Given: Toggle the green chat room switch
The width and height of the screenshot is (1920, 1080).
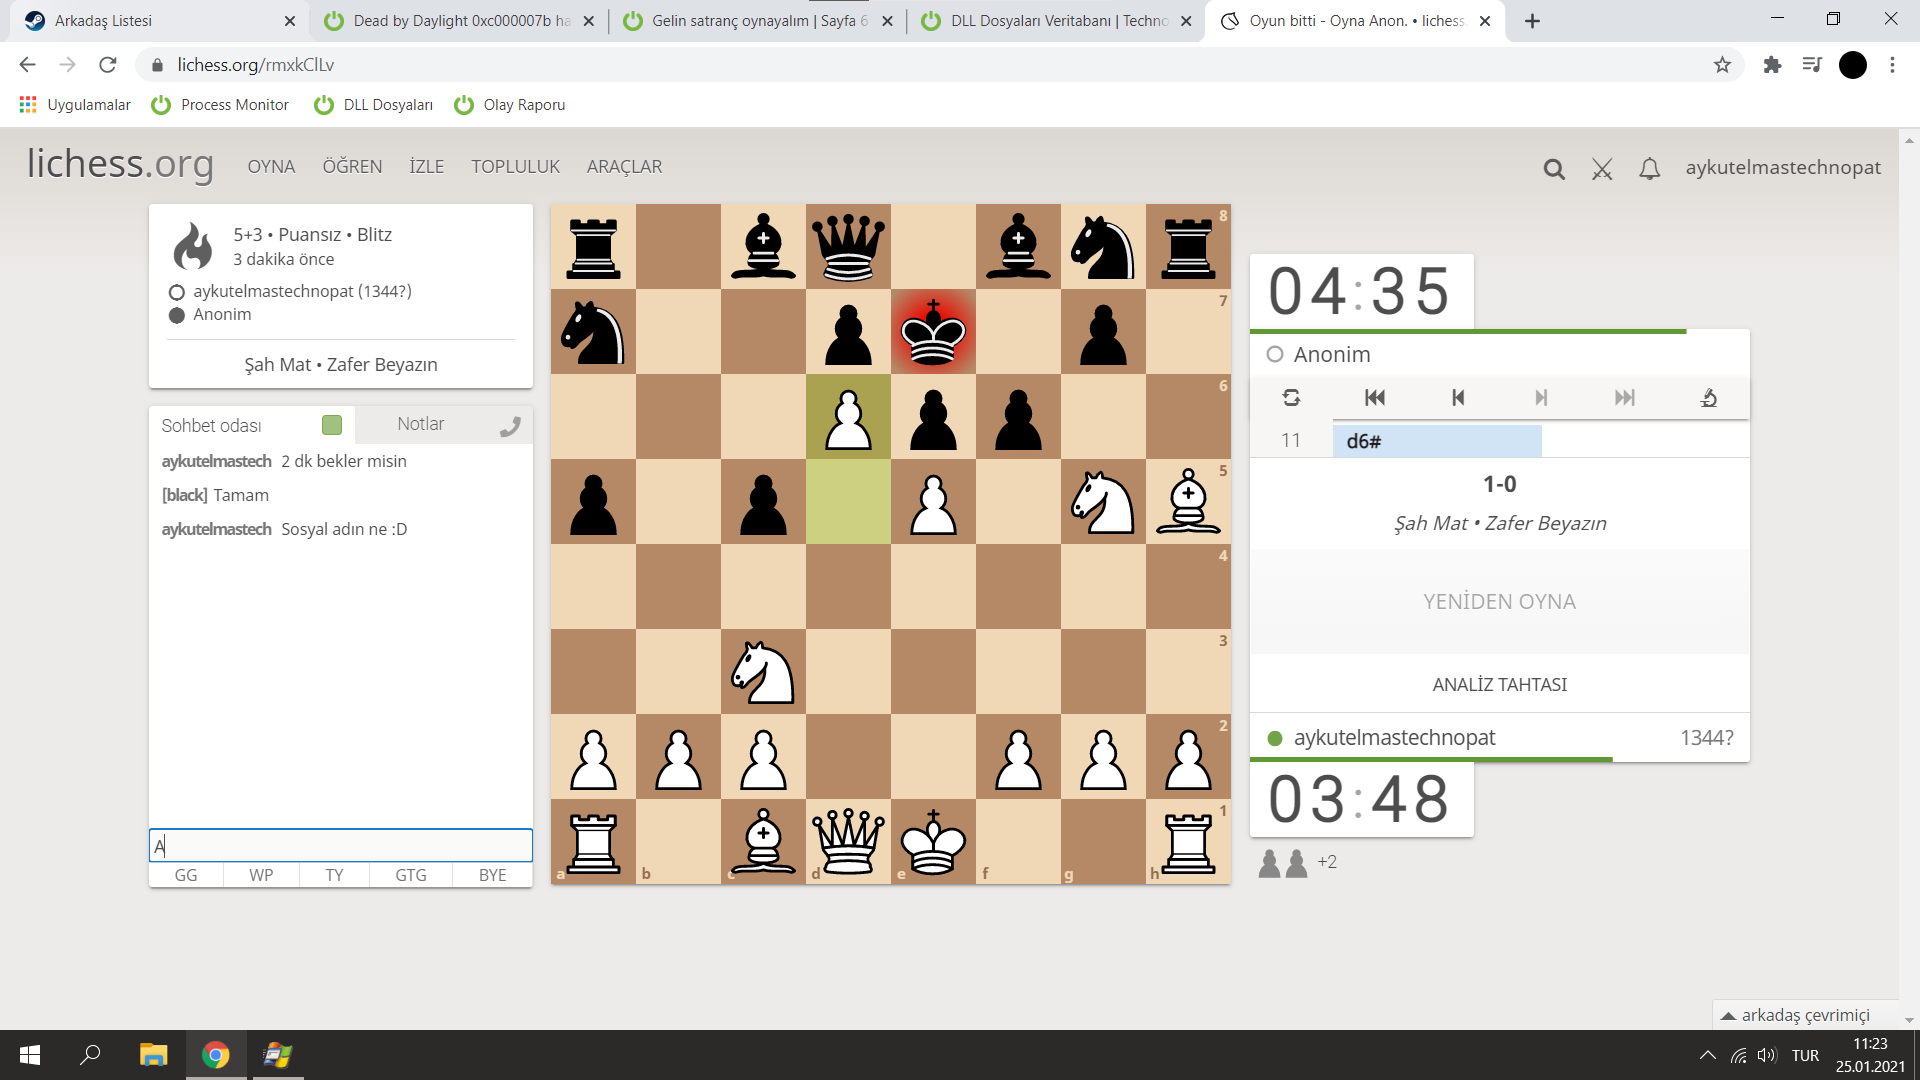Looking at the screenshot, I should (332, 425).
